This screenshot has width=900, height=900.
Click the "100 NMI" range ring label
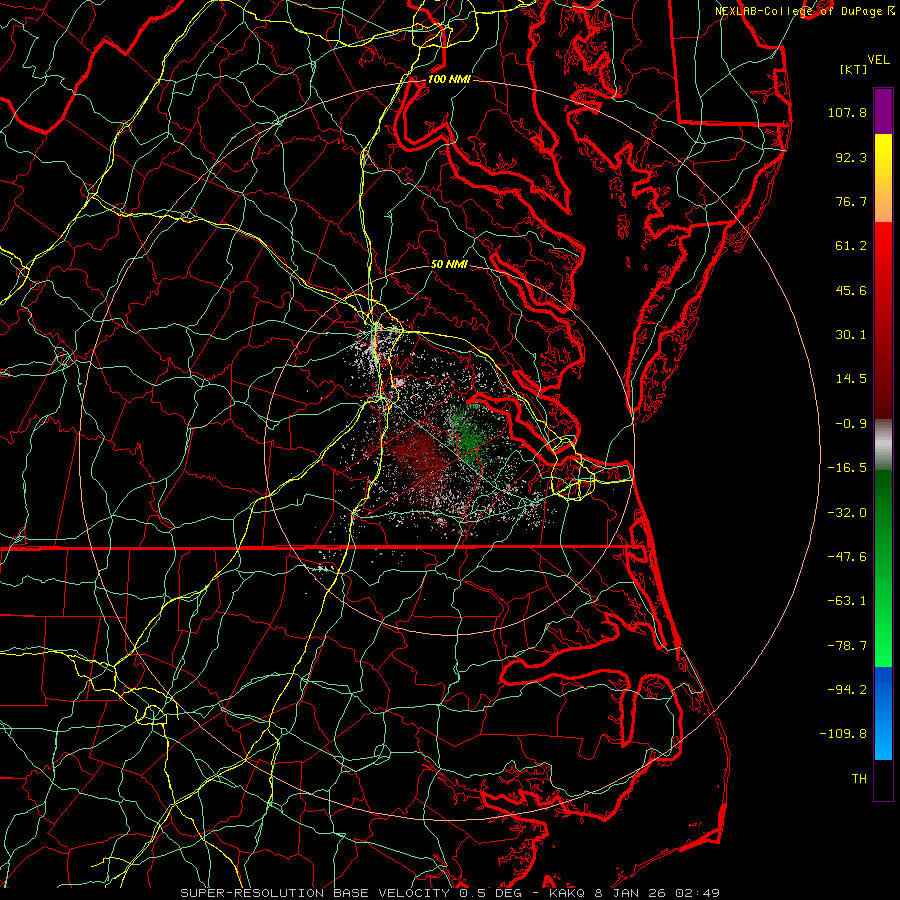[449, 79]
